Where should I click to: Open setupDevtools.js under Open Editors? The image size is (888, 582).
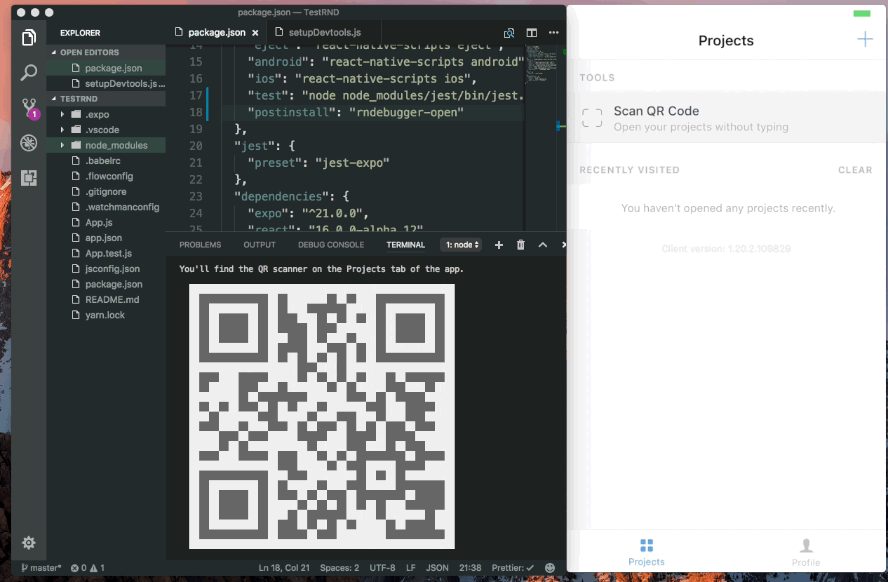click(106, 83)
